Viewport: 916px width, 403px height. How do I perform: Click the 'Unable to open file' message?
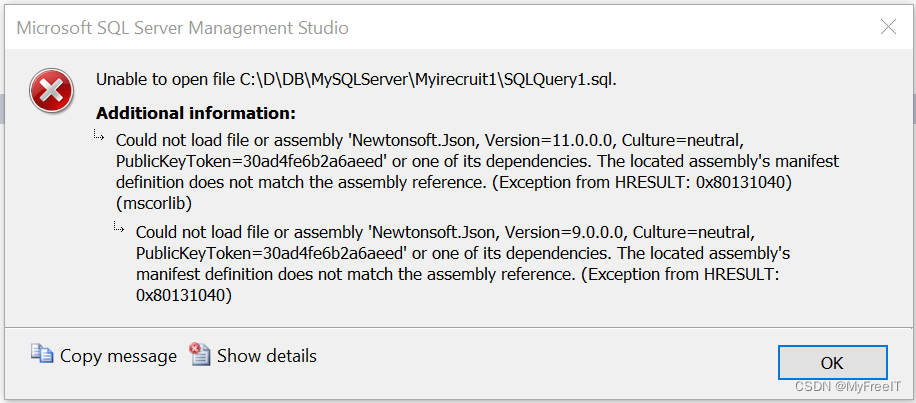[356, 80]
